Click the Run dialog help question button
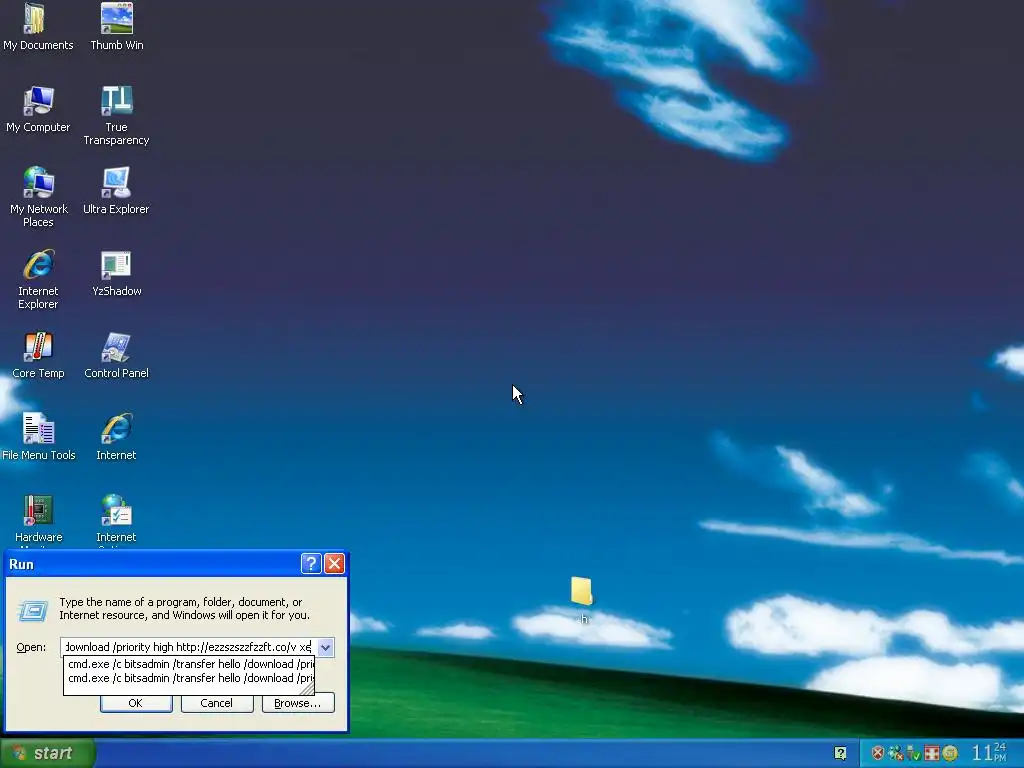This screenshot has width=1024, height=768. point(311,563)
